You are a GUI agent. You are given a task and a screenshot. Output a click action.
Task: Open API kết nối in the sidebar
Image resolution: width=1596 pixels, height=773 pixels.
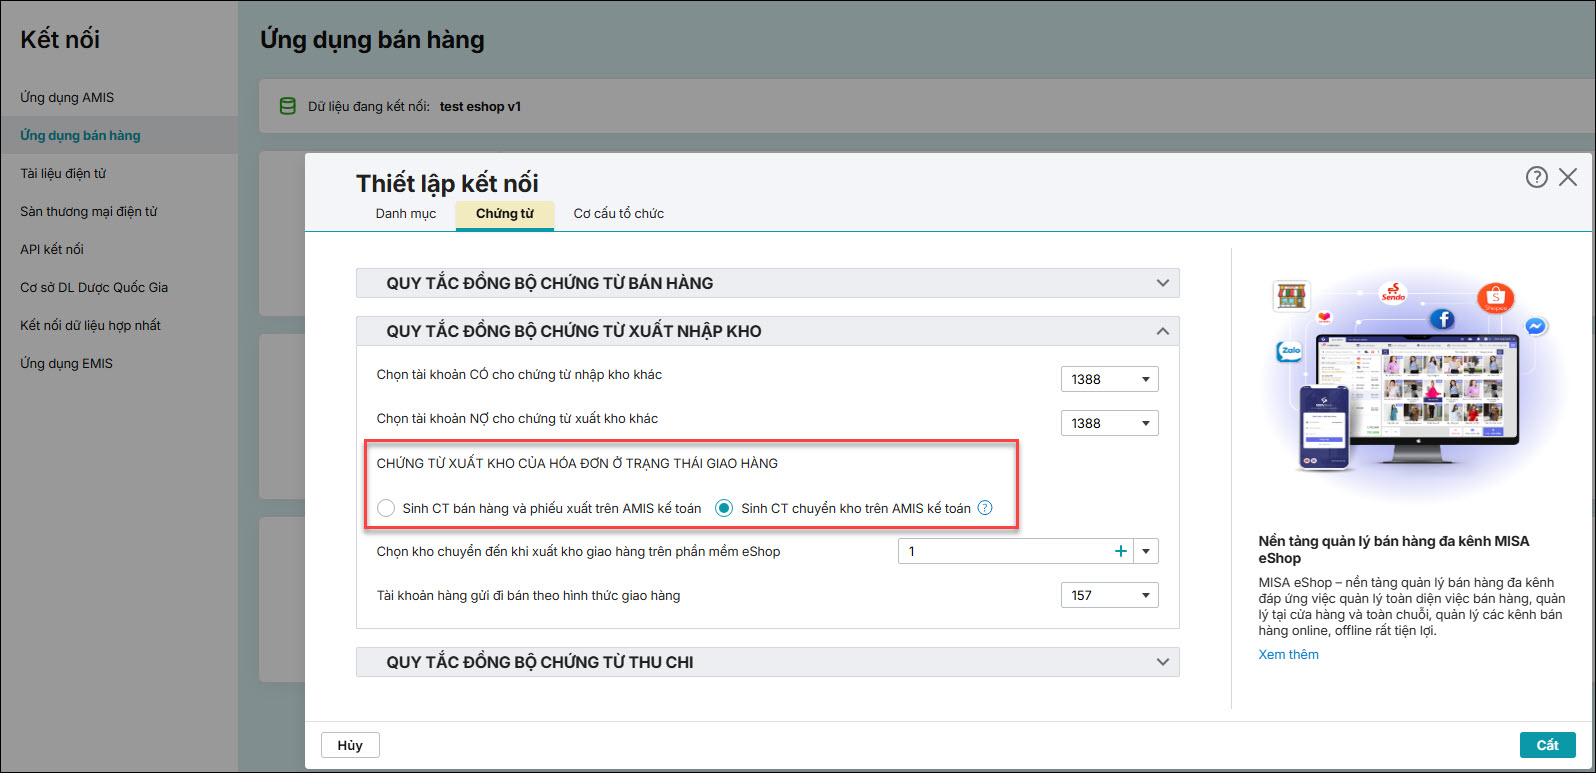tap(119, 249)
